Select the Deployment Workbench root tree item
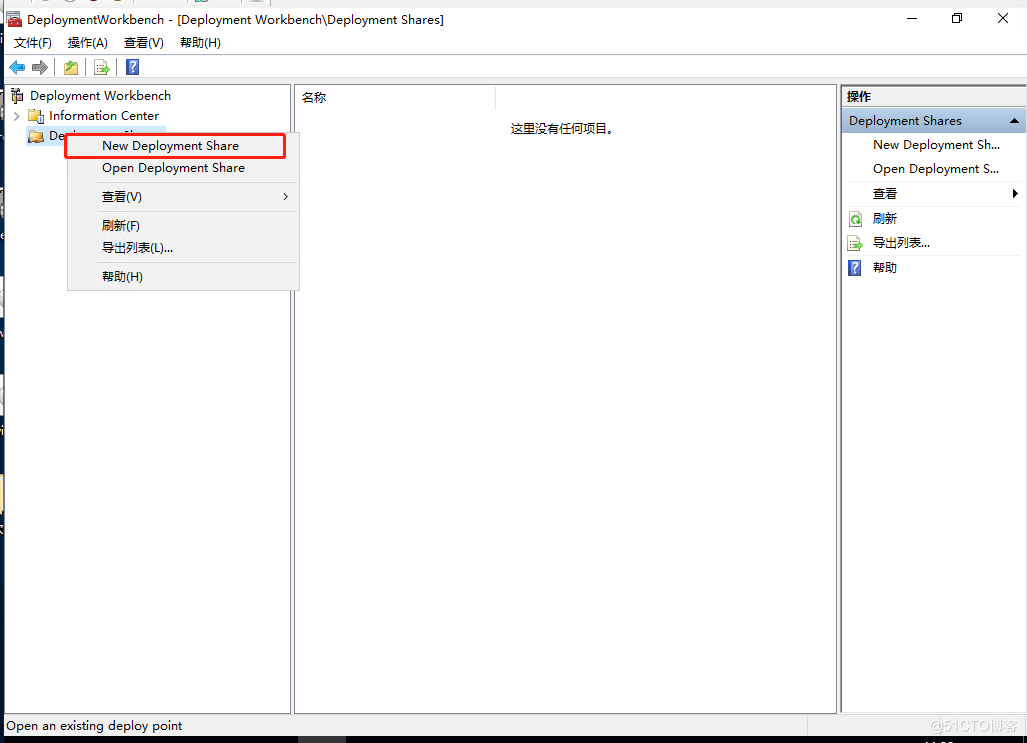 [x=100, y=96]
